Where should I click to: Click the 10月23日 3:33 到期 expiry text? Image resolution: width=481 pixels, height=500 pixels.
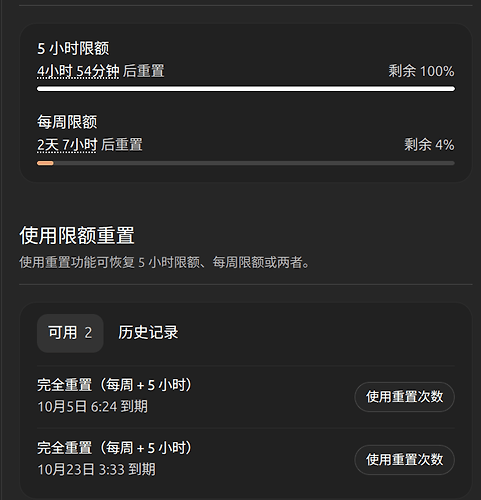click(96, 470)
